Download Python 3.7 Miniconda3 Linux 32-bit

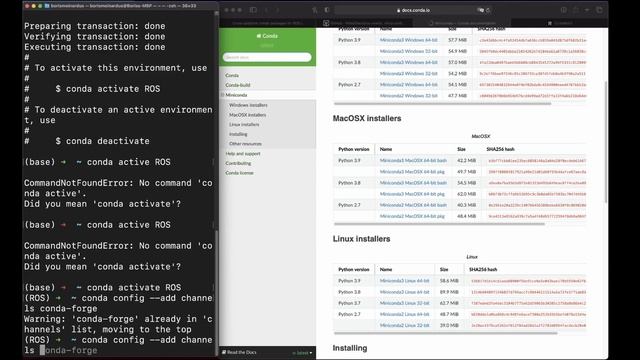click(404, 303)
